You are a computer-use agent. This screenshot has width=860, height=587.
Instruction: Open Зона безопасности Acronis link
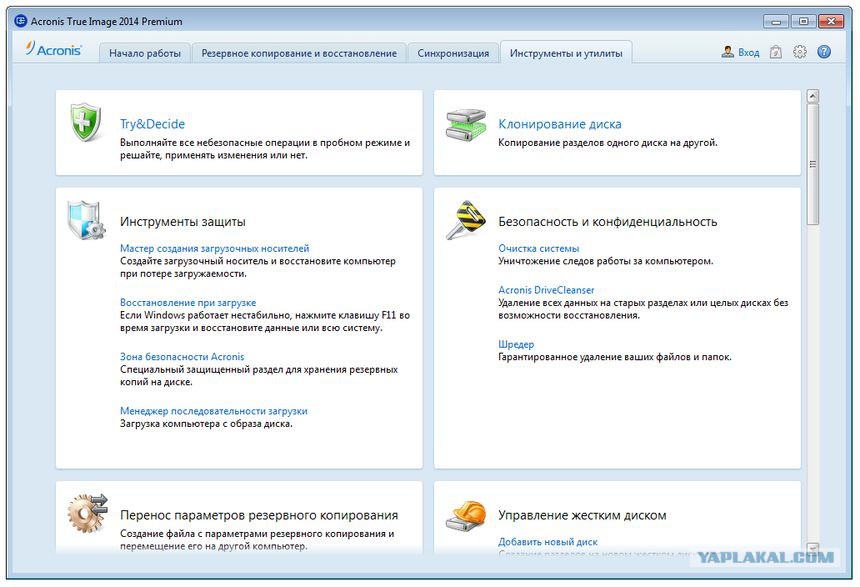pos(182,357)
